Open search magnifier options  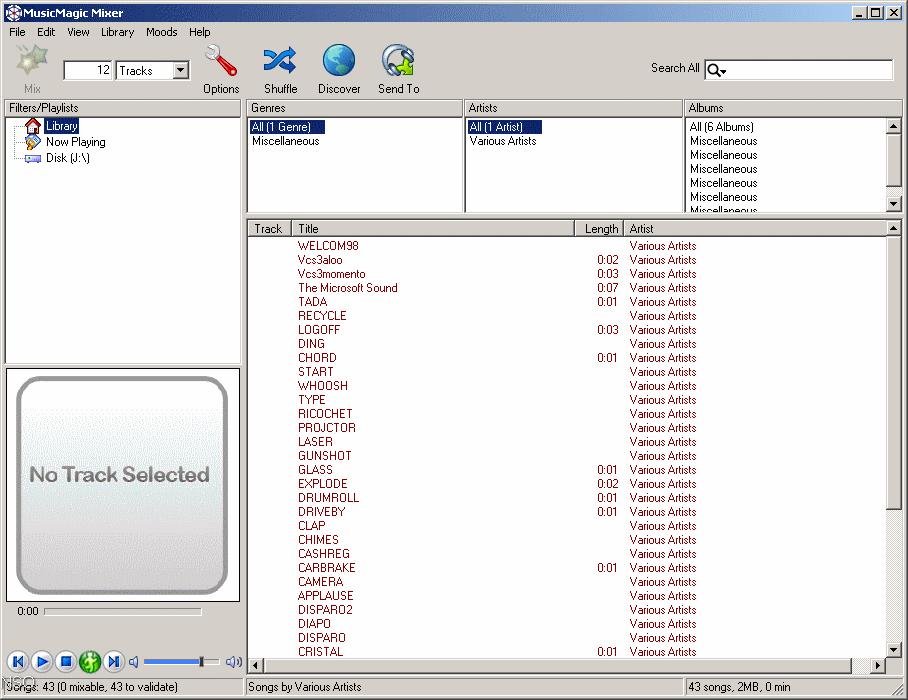click(x=717, y=71)
